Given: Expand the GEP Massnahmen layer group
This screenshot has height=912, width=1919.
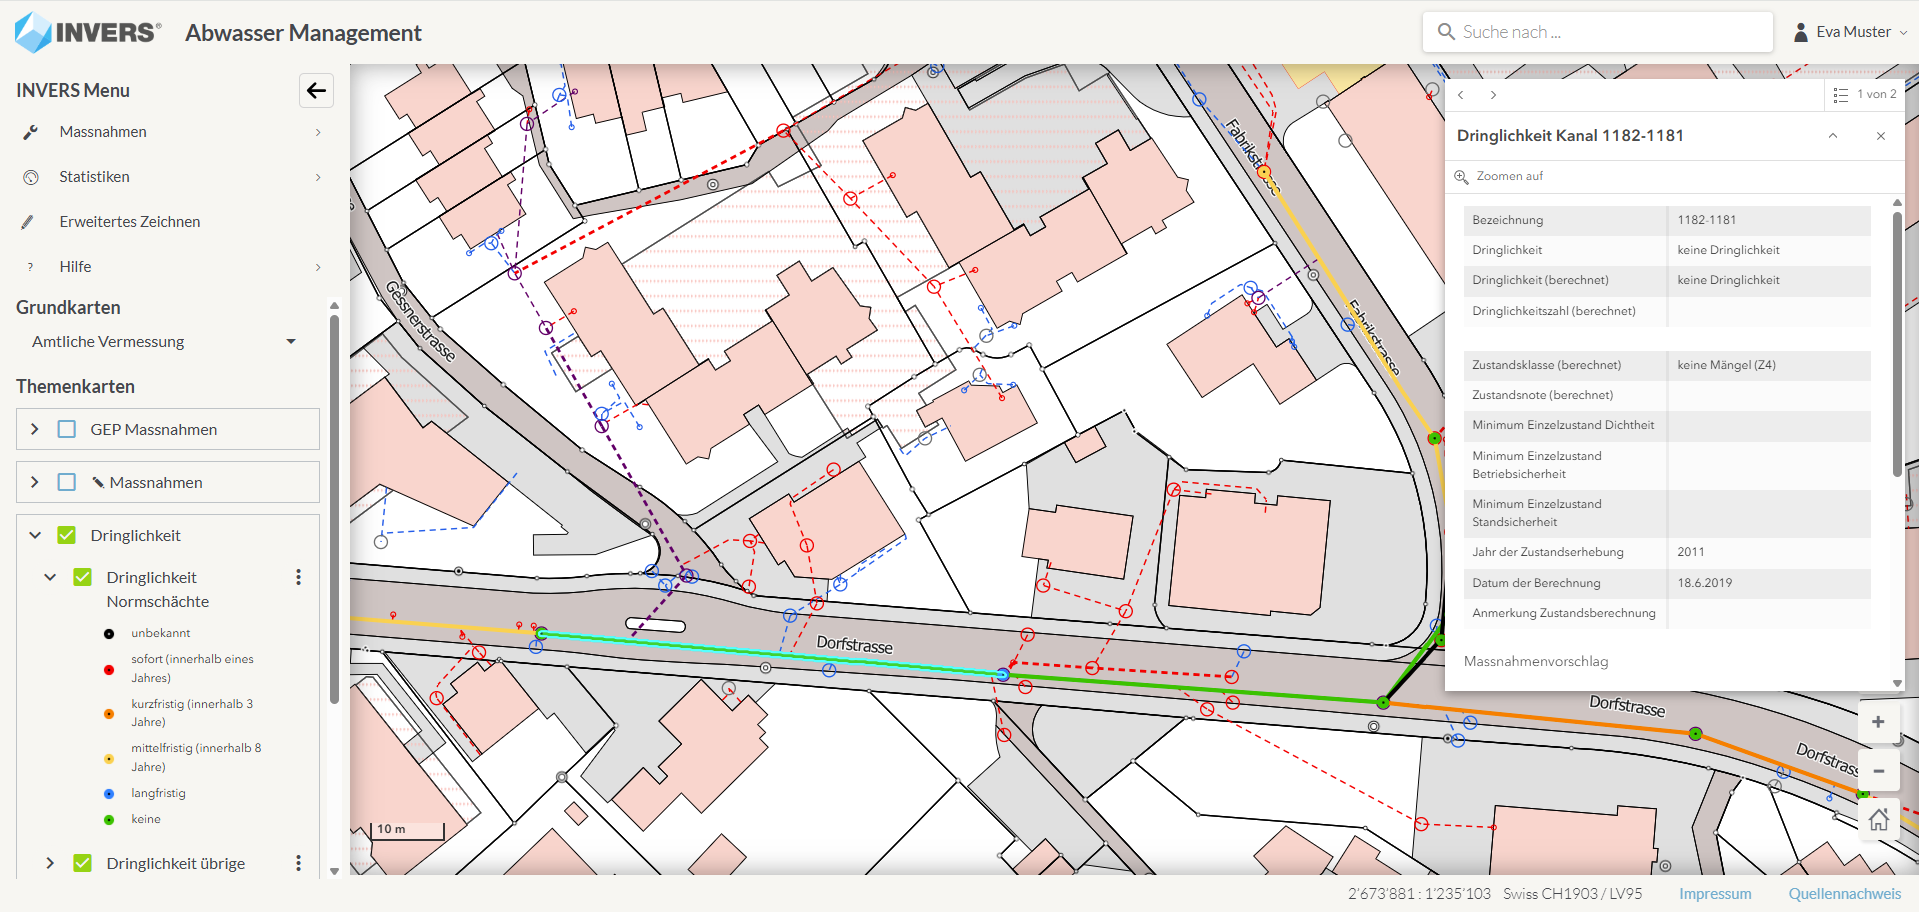Looking at the screenshot, I should (x=35, y=429).
